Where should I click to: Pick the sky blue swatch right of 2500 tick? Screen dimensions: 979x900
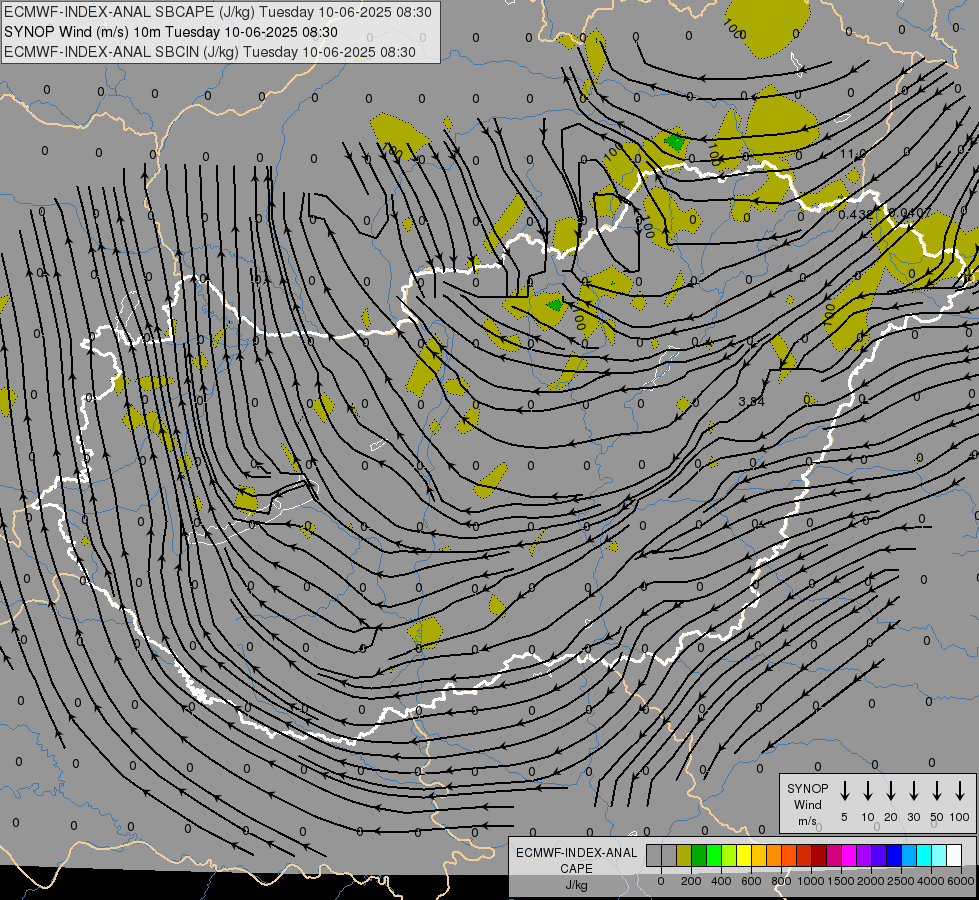point(908,855)
